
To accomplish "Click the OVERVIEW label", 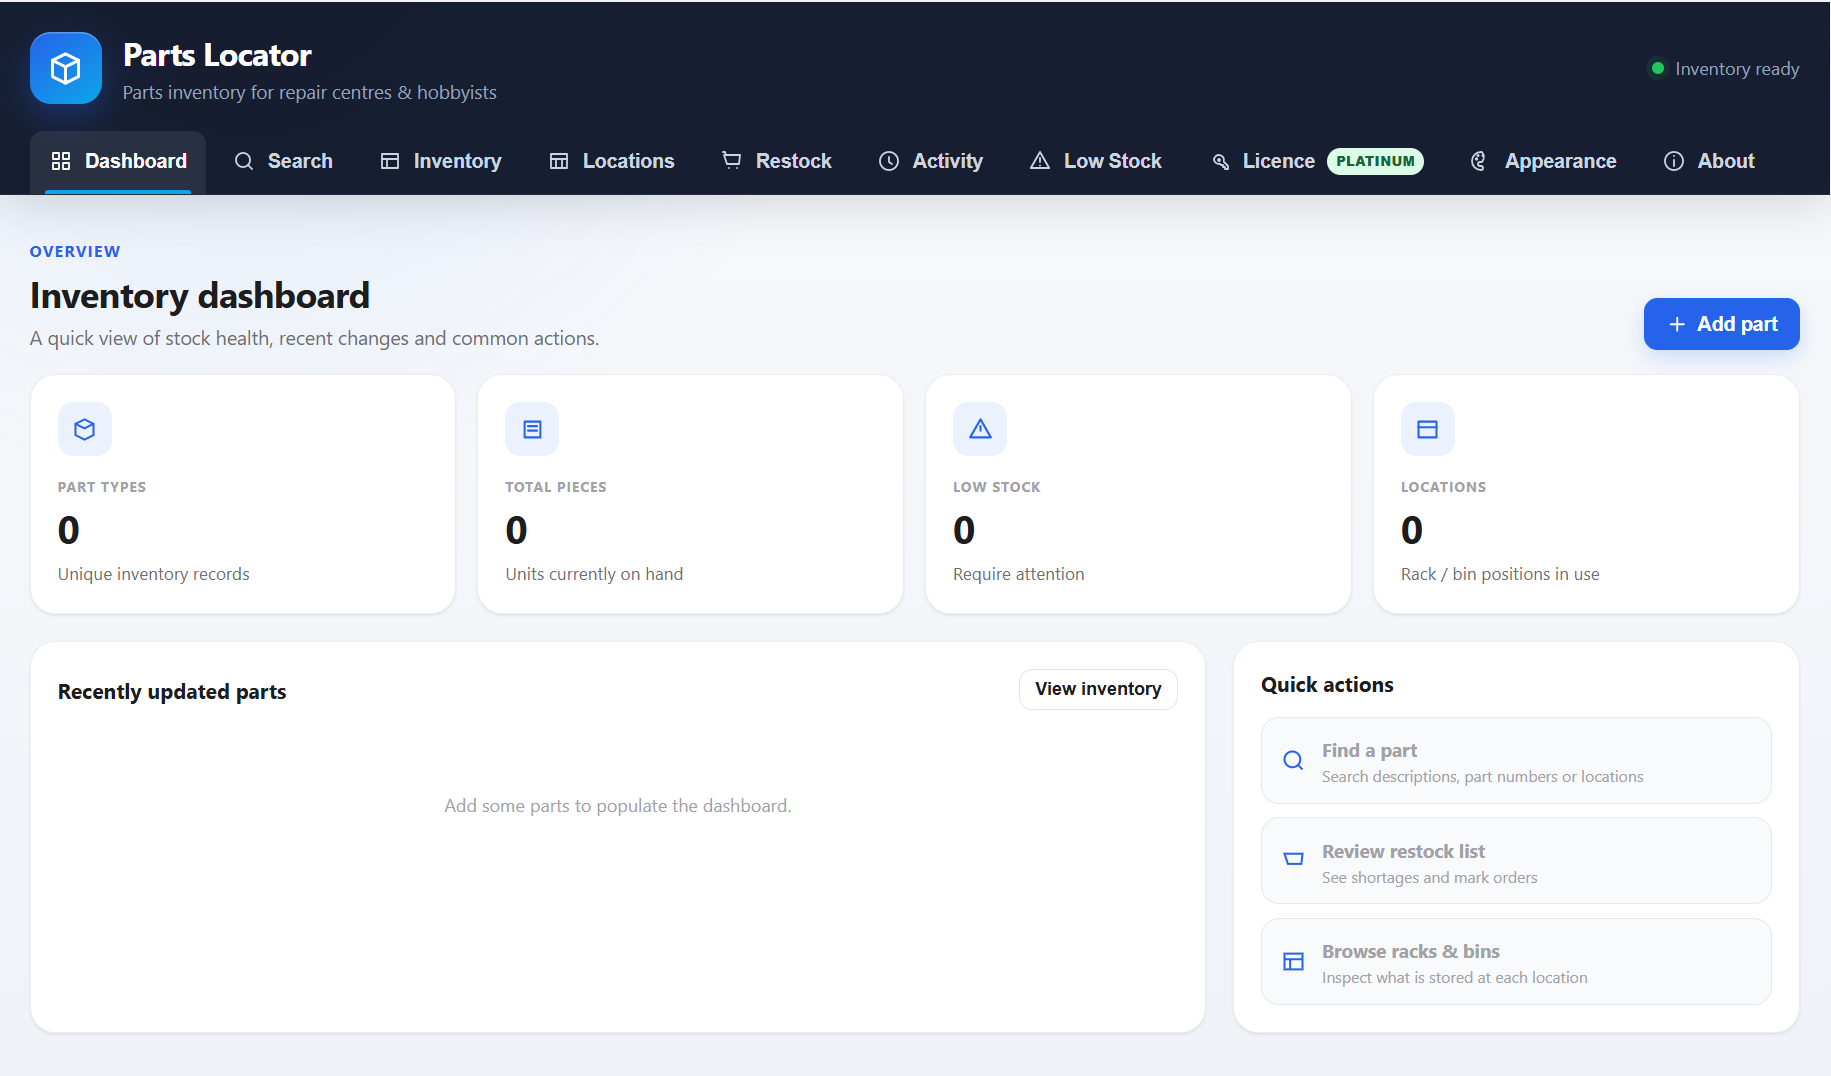I will pyautogui.click(x=75, y=252).
